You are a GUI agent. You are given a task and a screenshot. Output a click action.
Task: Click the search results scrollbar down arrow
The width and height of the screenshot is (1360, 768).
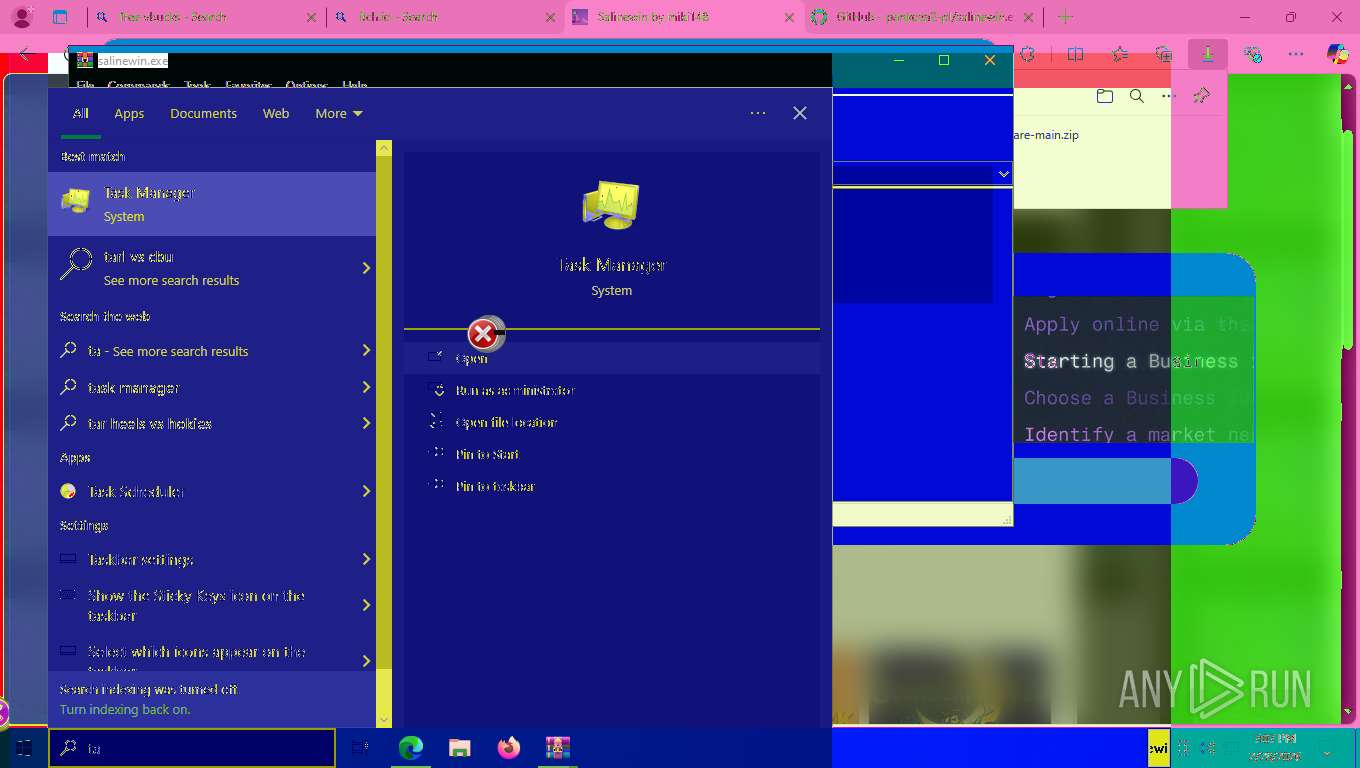(383, 720)
